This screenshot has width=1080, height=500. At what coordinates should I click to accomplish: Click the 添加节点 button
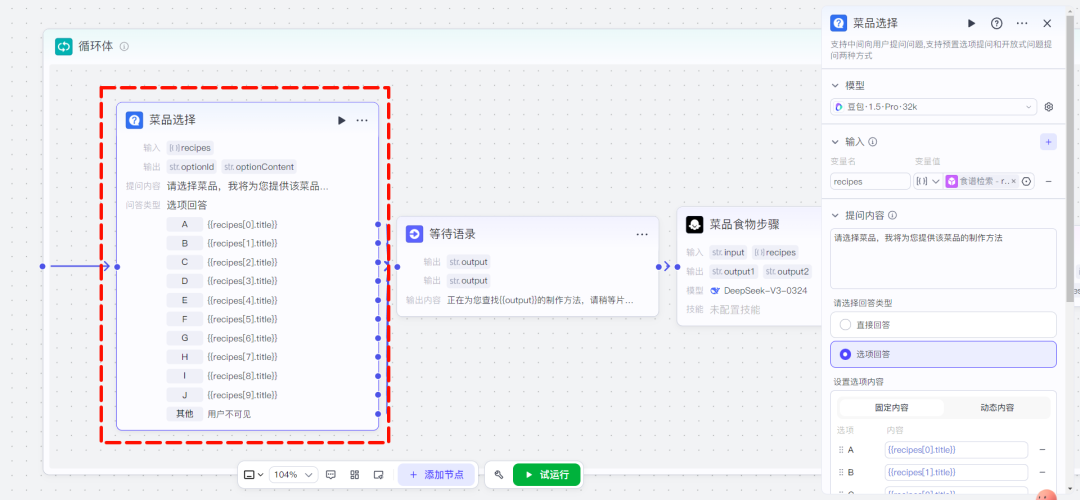click(436, 475)
